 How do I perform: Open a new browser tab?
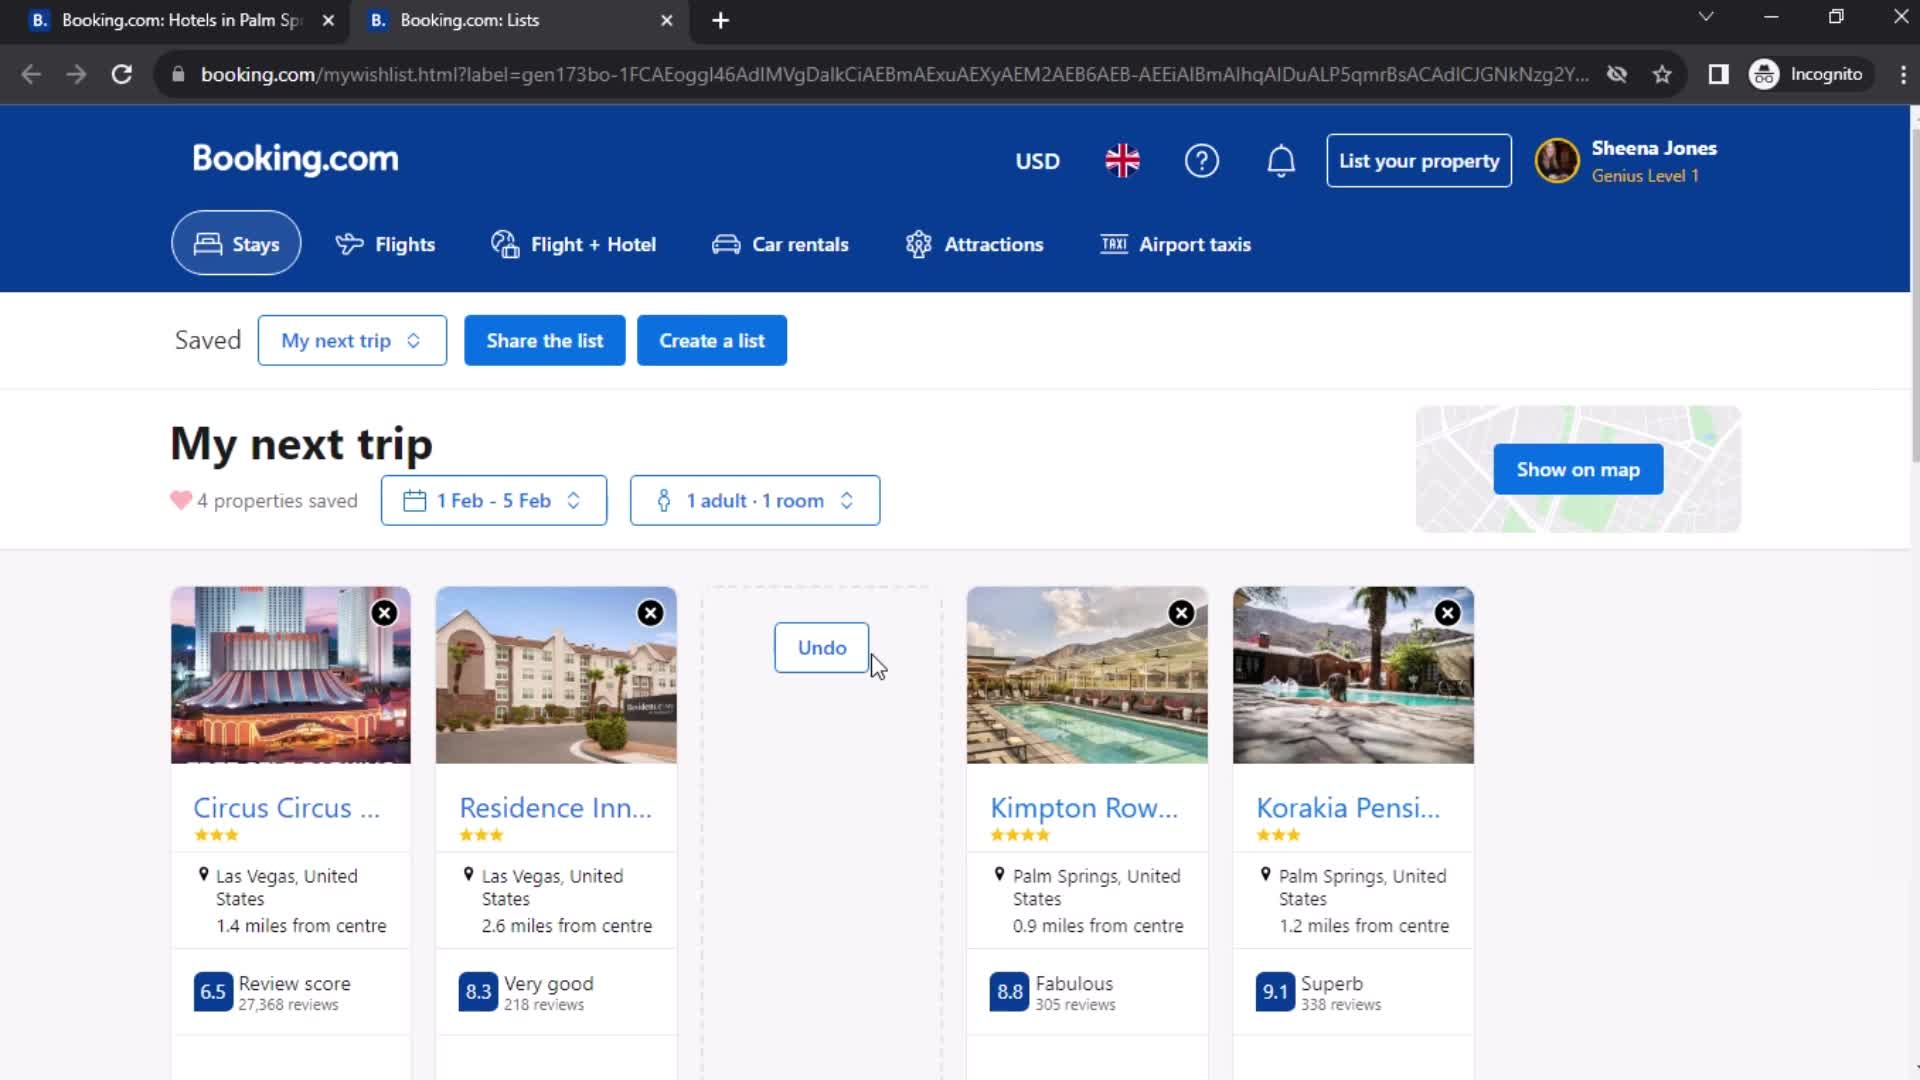pos(720,20)
